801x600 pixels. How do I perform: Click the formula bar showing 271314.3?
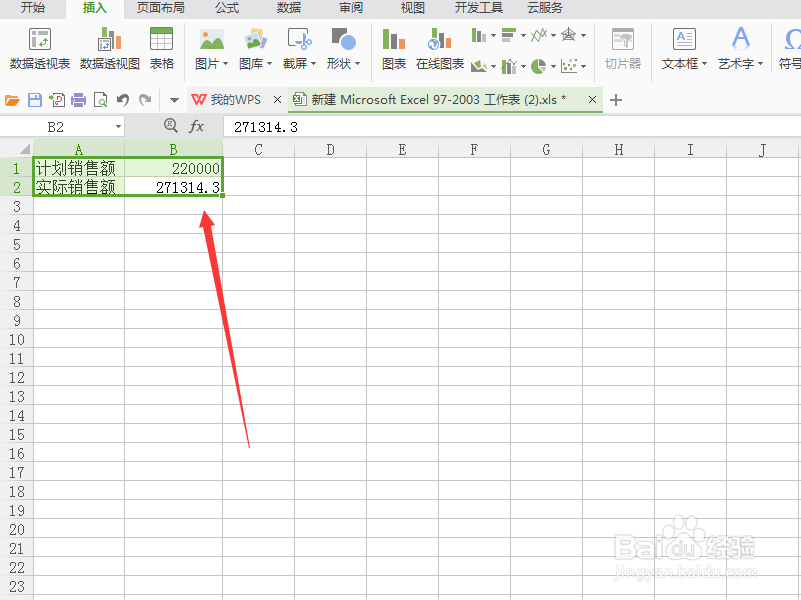(x=512, y=127)
